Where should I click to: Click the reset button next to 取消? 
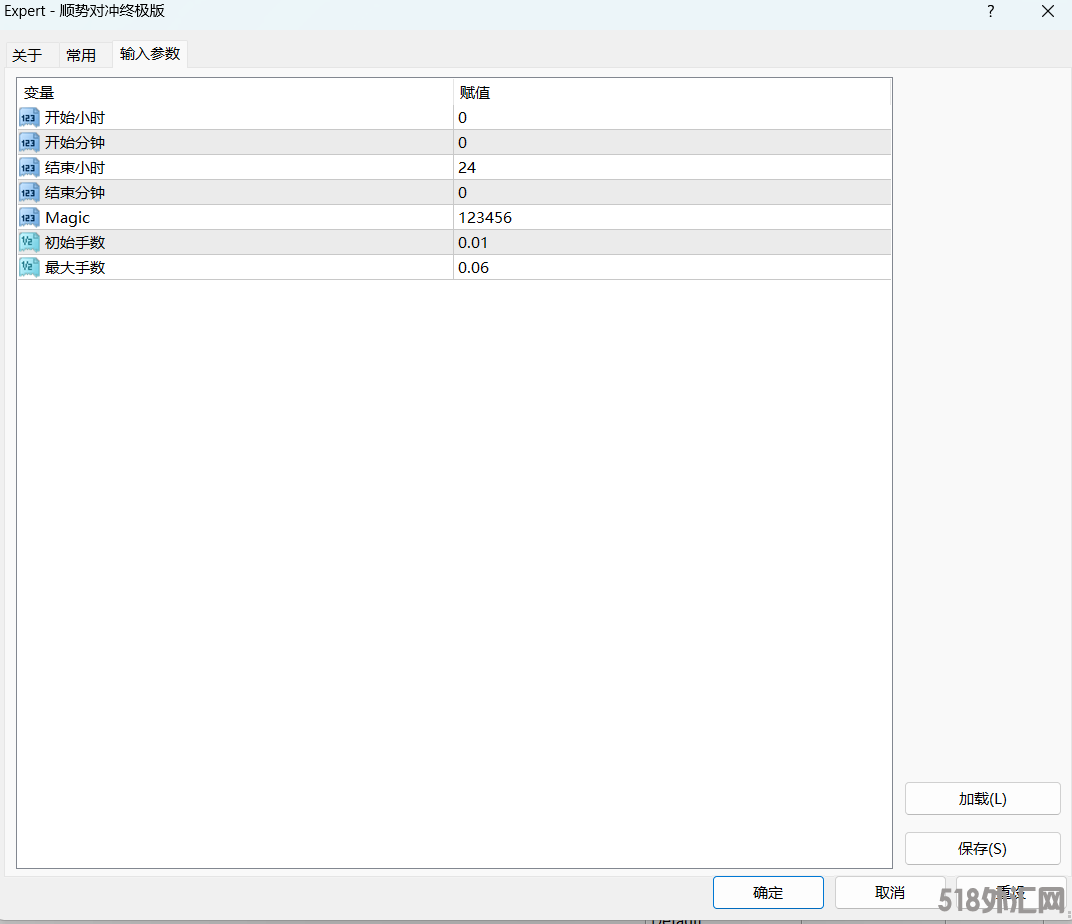[x=1010, y=892]
